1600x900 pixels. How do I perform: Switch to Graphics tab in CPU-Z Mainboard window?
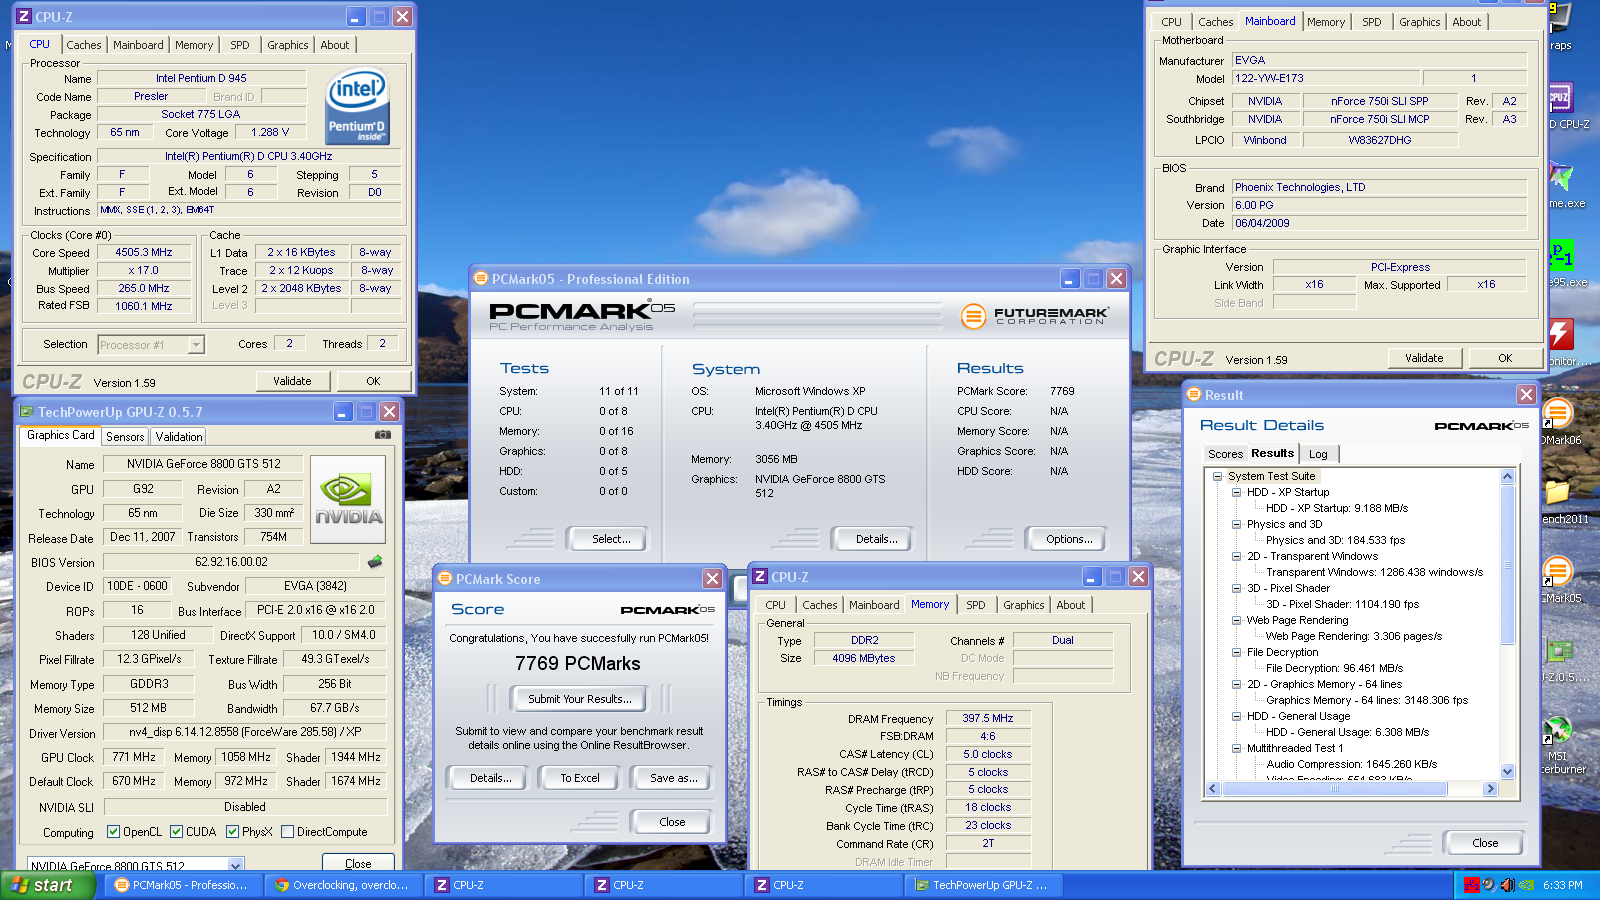tap(1420, 22)
